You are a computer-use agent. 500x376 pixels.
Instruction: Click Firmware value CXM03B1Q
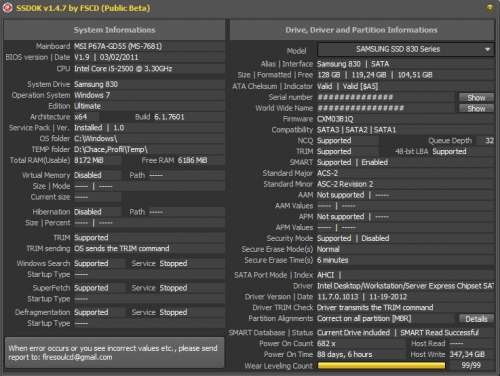pos(335,119)
